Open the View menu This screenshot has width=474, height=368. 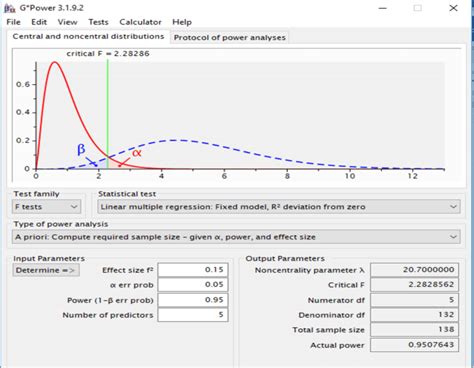tap(67, 22)
